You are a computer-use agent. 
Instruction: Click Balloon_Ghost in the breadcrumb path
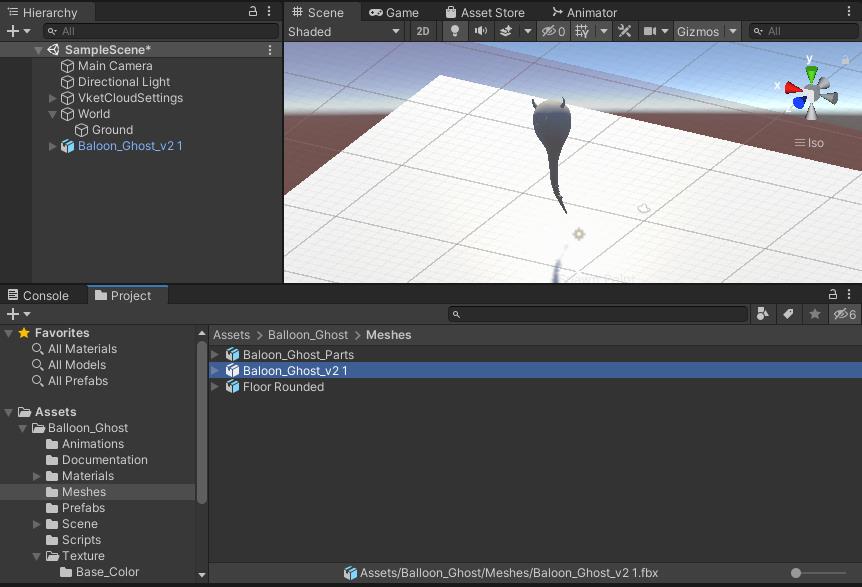click(308, 335)
